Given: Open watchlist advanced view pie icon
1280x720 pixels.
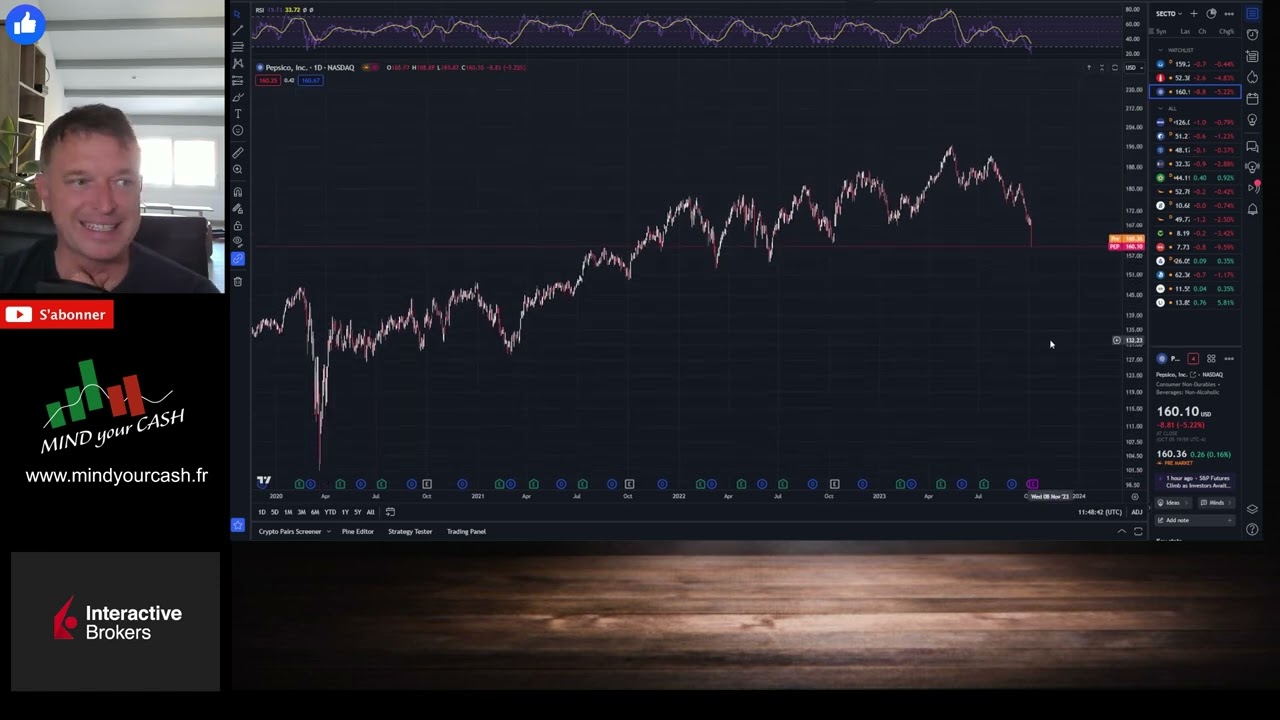Looking at the screenshot, I should coord(1211,14).
